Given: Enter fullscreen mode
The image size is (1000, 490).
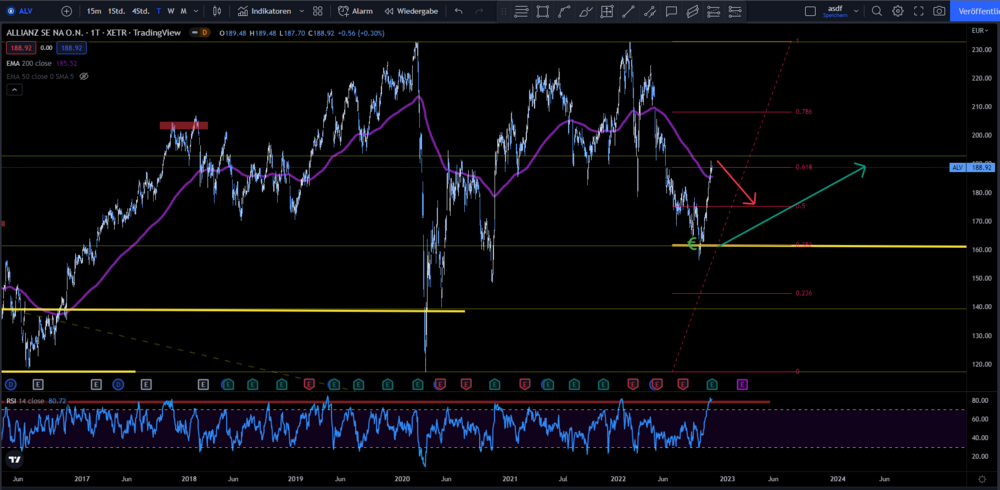Looking at the screenshot, I should coord(918,11).
